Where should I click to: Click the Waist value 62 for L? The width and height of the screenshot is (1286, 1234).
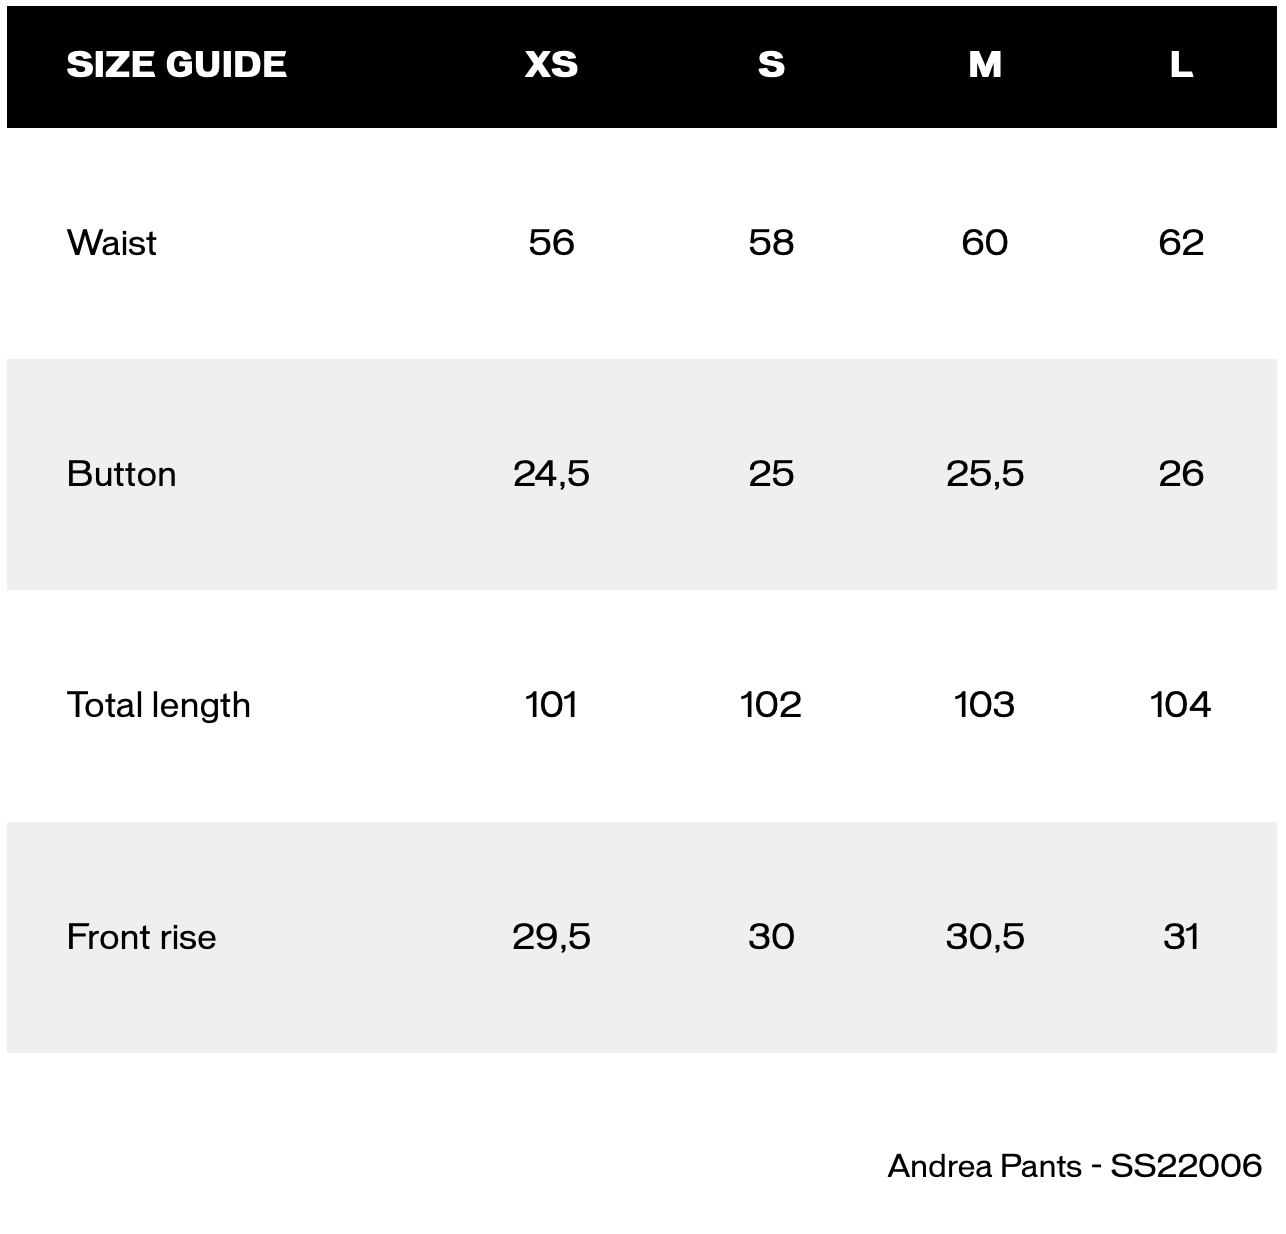pos(1181,243)
